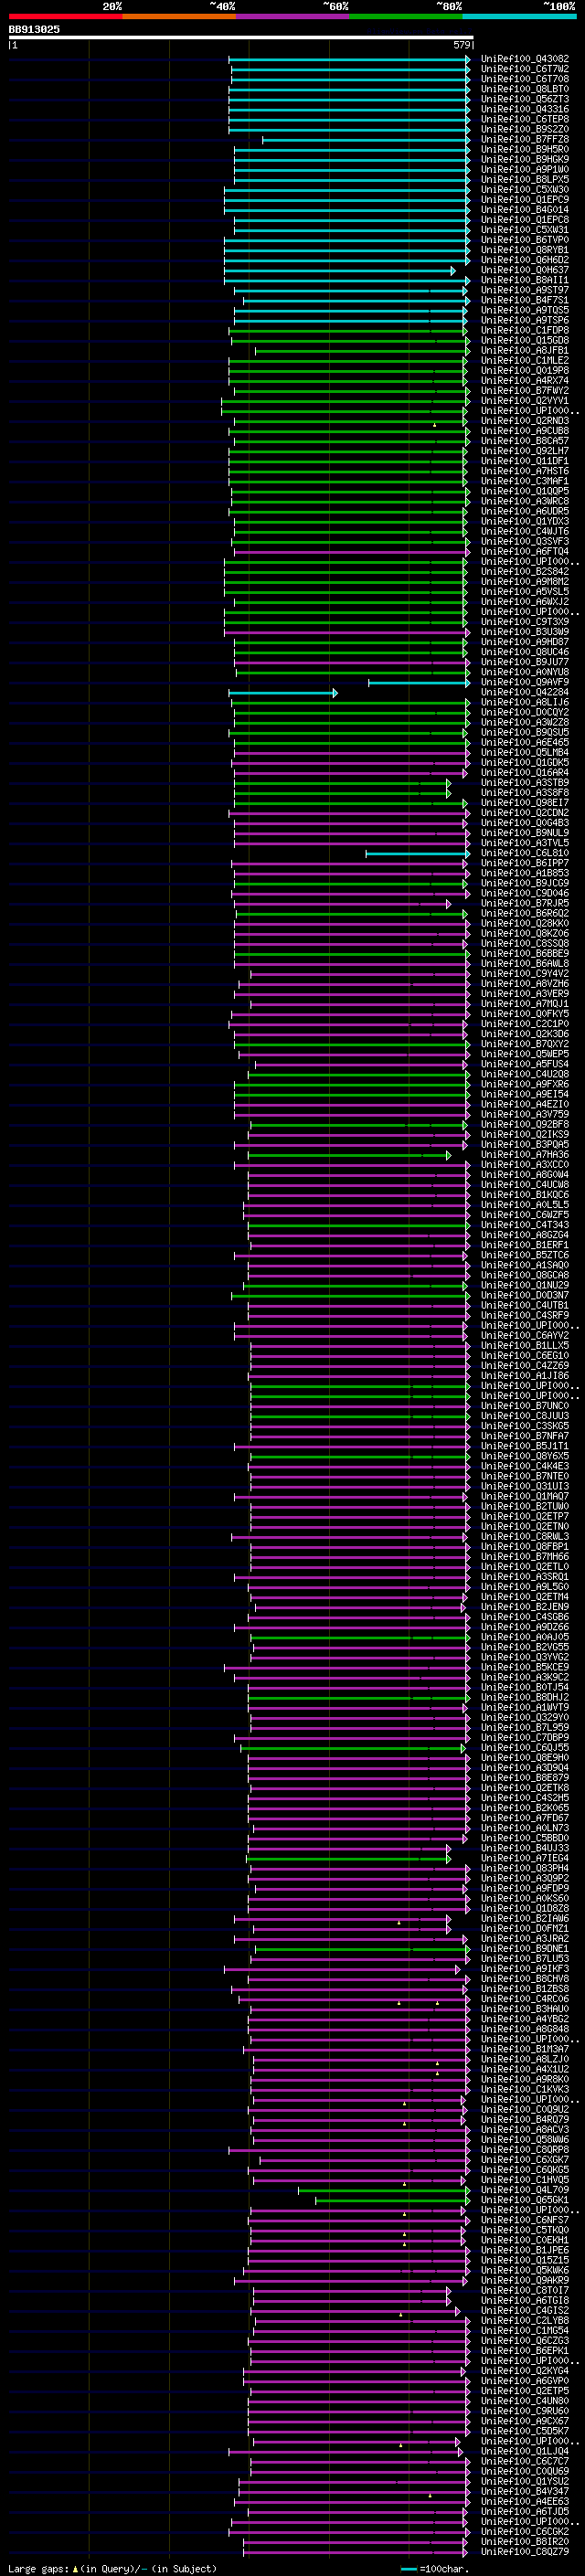Click the purple ~60% identity legend segment
This screenshot has width=585, height=2576.
point(292,16)
